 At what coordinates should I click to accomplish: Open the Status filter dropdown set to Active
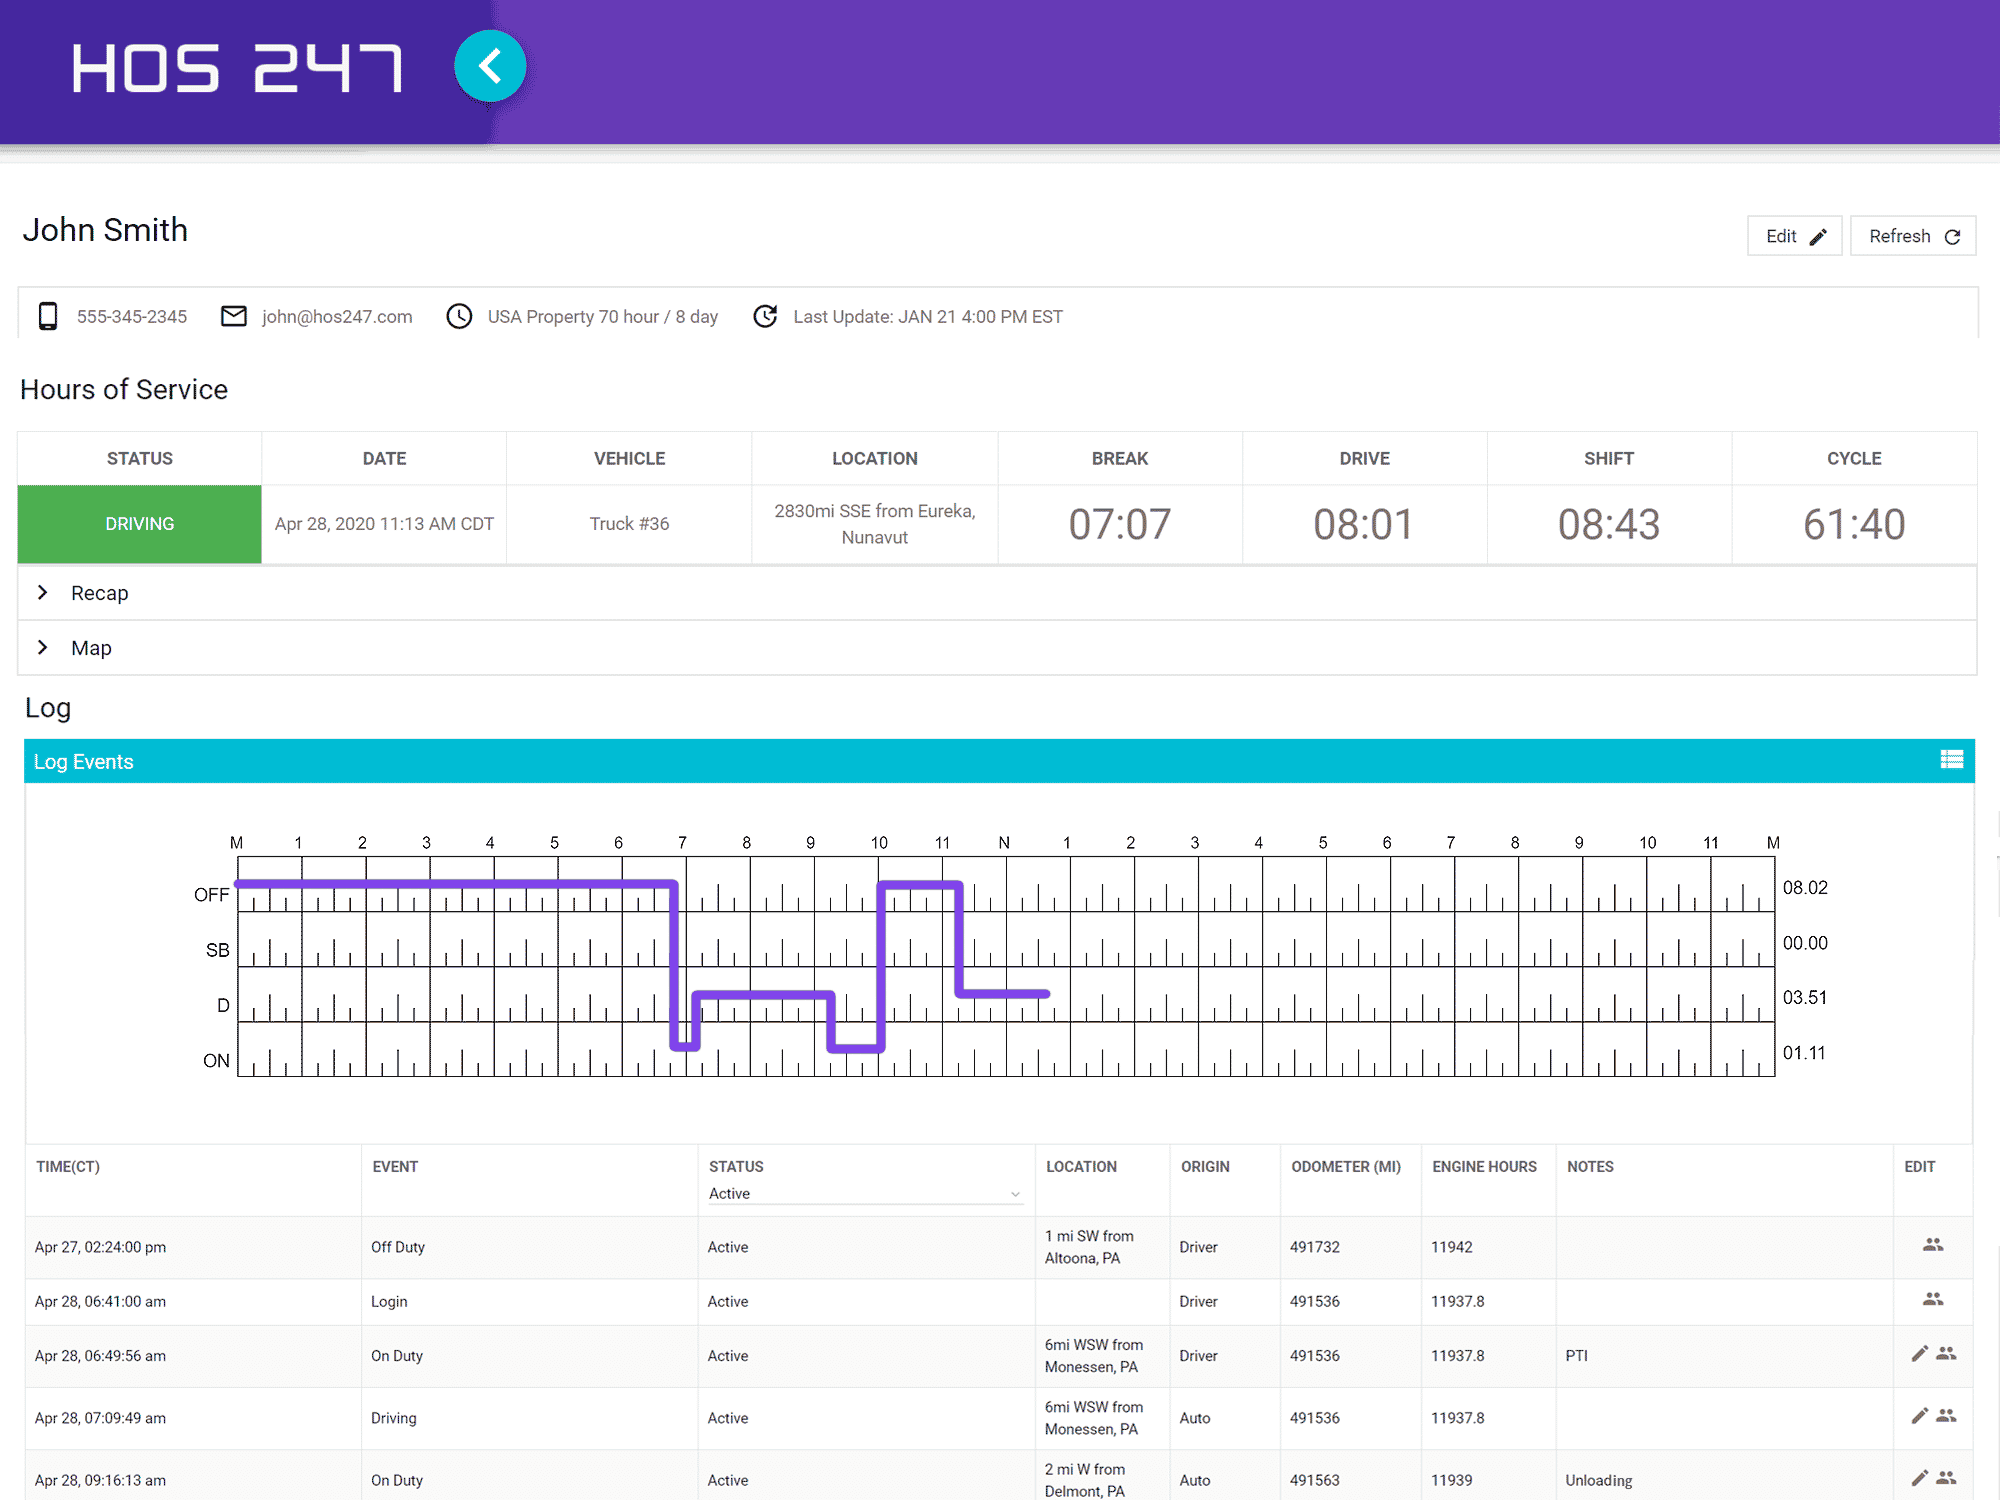pos(864,1194)
